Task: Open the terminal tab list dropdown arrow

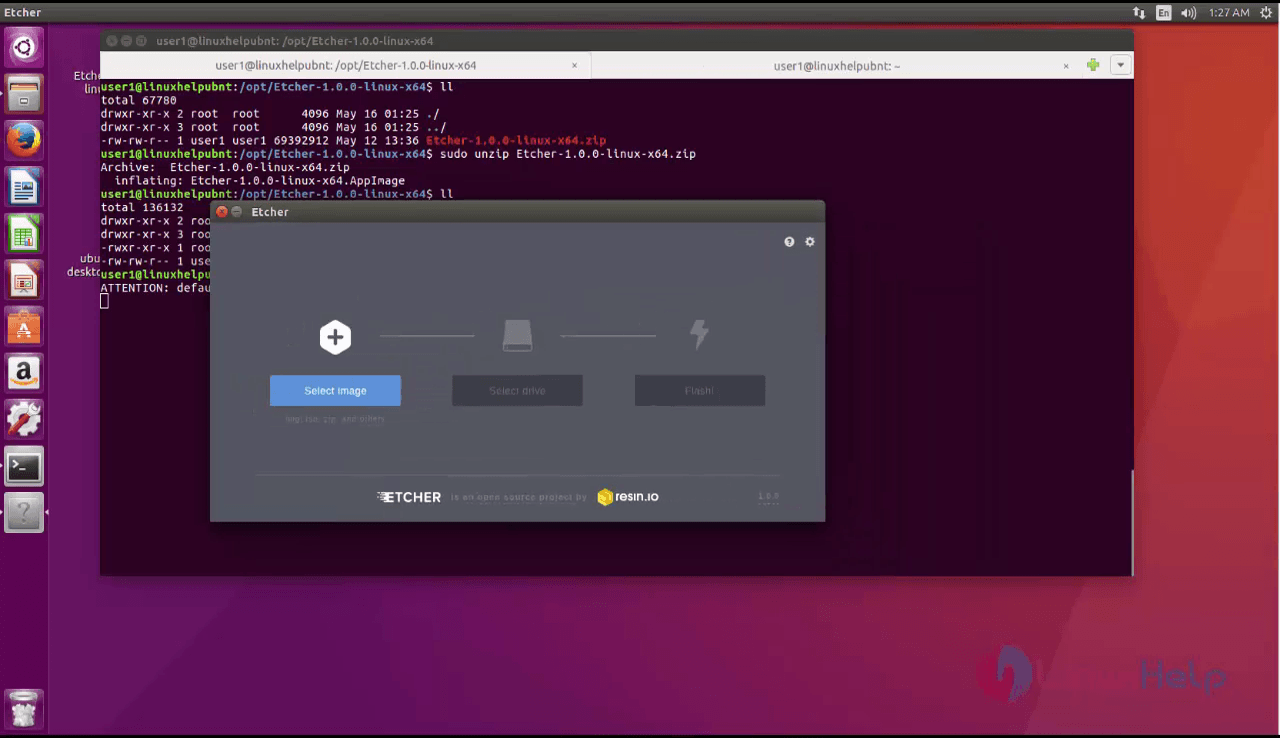Action: tap(1121, 65)
